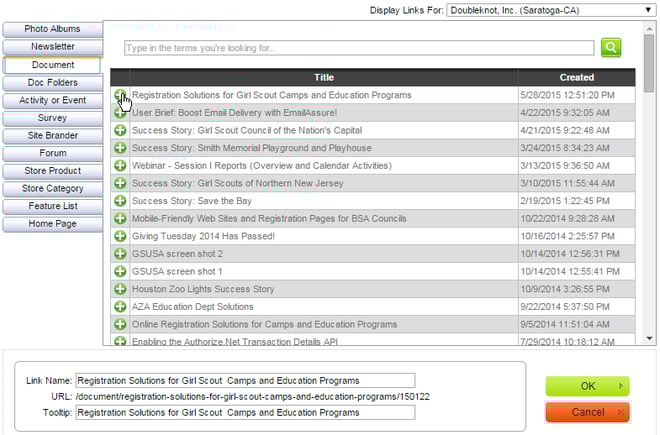The width and height of the screenshot is (660, 435).
Task: Switch to the Store Product tab
Action: point(53,171)
